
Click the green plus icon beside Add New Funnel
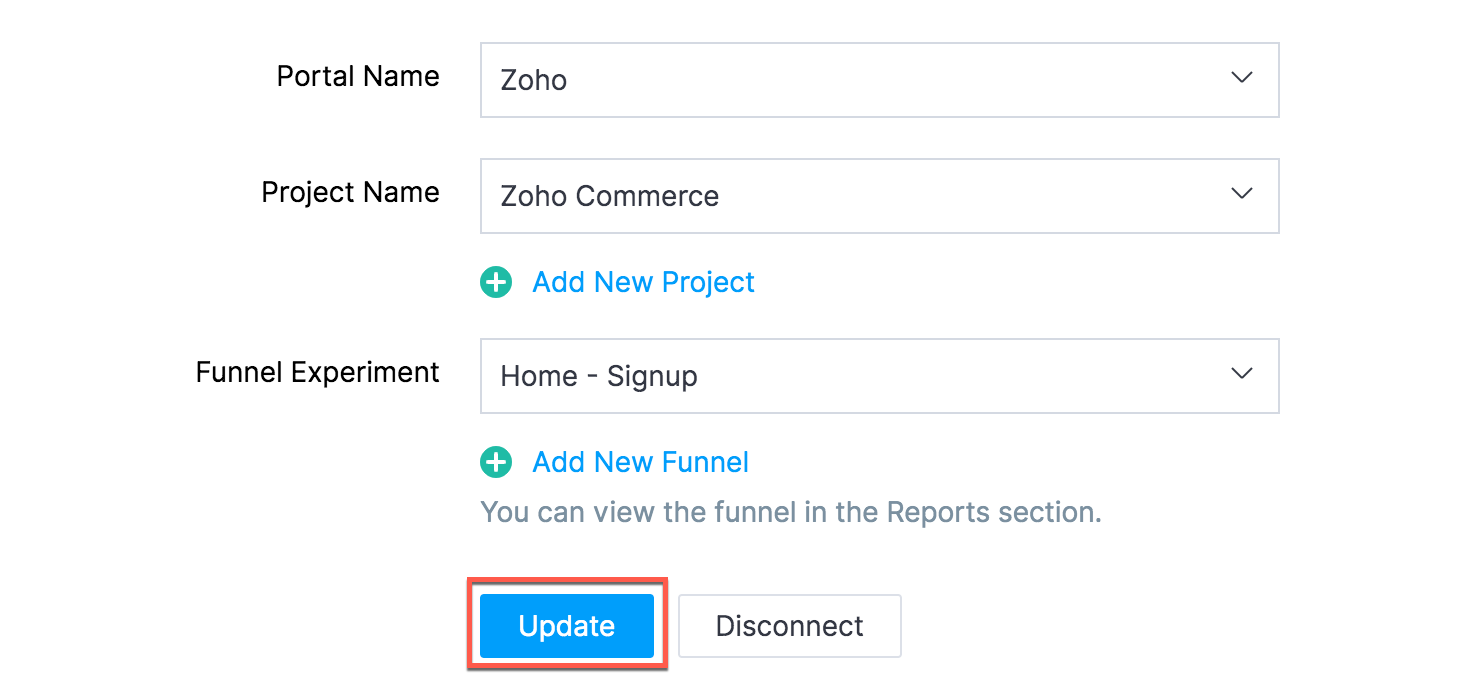496,463
